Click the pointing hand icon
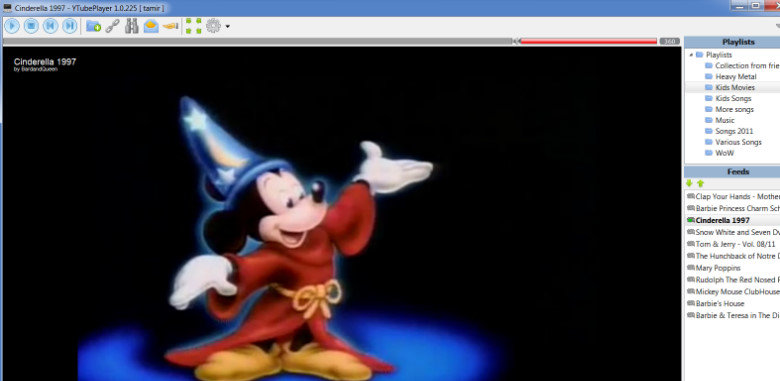This screenshot has height=381, width=780. (171, 26)
